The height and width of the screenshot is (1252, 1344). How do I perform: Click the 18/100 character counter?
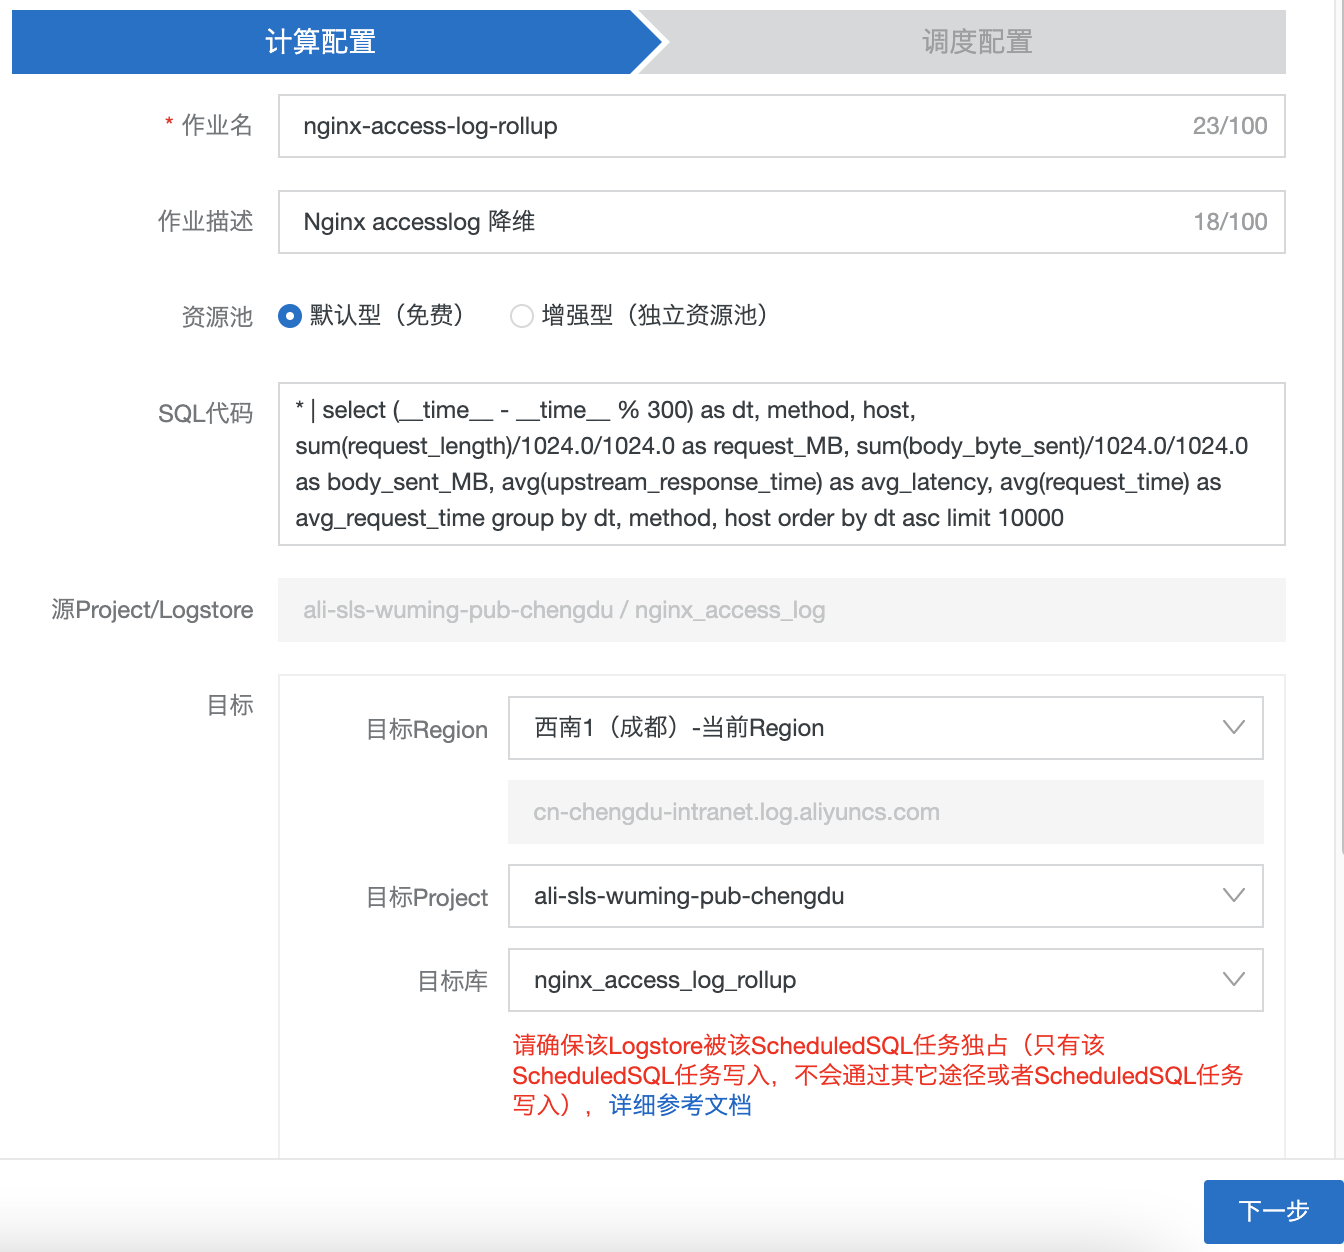click(1230, 222)
